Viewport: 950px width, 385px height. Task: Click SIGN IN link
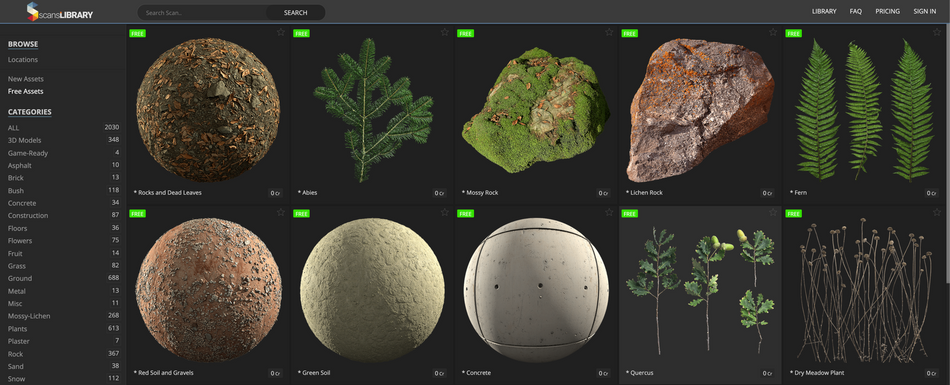tap(925, 12)
